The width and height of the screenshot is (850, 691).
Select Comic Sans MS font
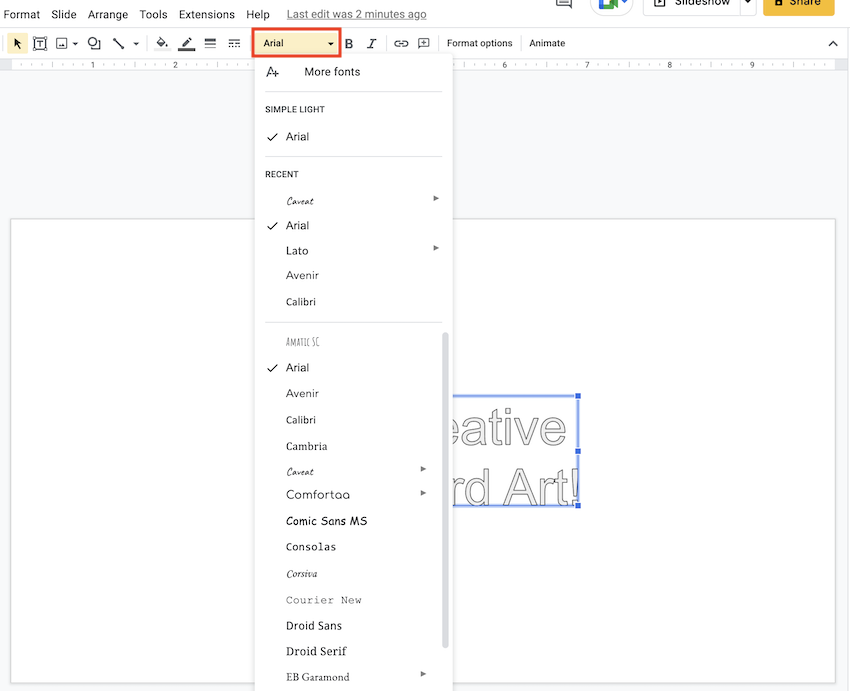pyautogui.click(x=326, y=521)
